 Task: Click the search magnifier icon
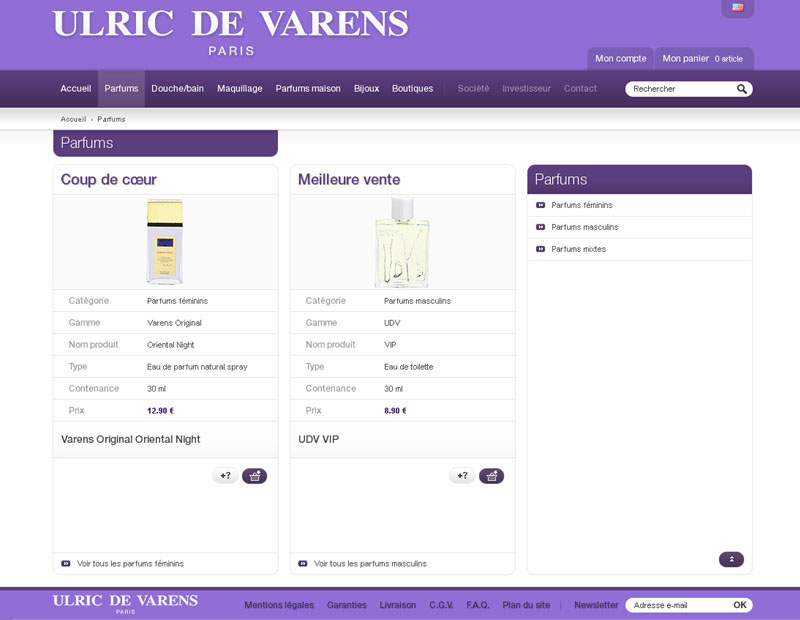coord(742,89)
